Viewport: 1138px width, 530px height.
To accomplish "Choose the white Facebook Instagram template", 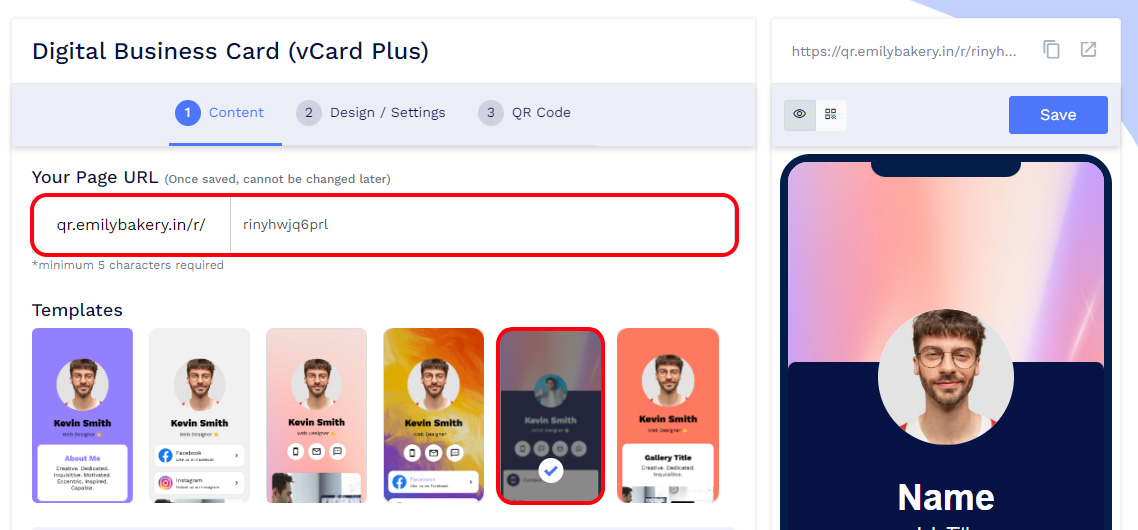I will [200, 415].
